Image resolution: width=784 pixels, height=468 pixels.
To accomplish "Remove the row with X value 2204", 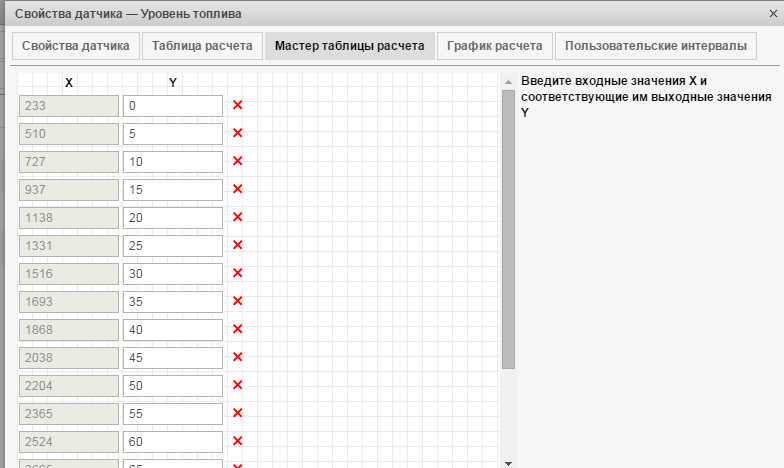I will pyautogui.click(x=238, y=385).
